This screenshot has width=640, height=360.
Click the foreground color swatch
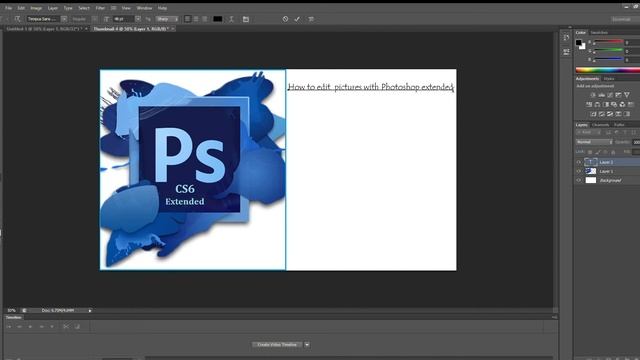[578, 42]
